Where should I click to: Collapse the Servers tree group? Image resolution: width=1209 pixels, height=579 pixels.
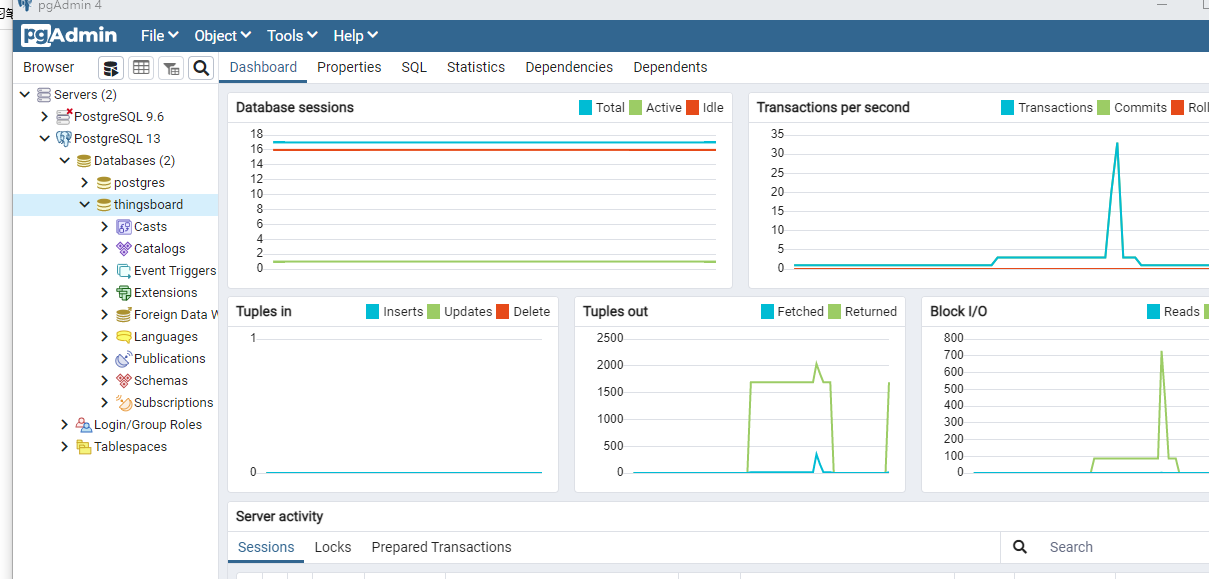[x=25, y=95]
